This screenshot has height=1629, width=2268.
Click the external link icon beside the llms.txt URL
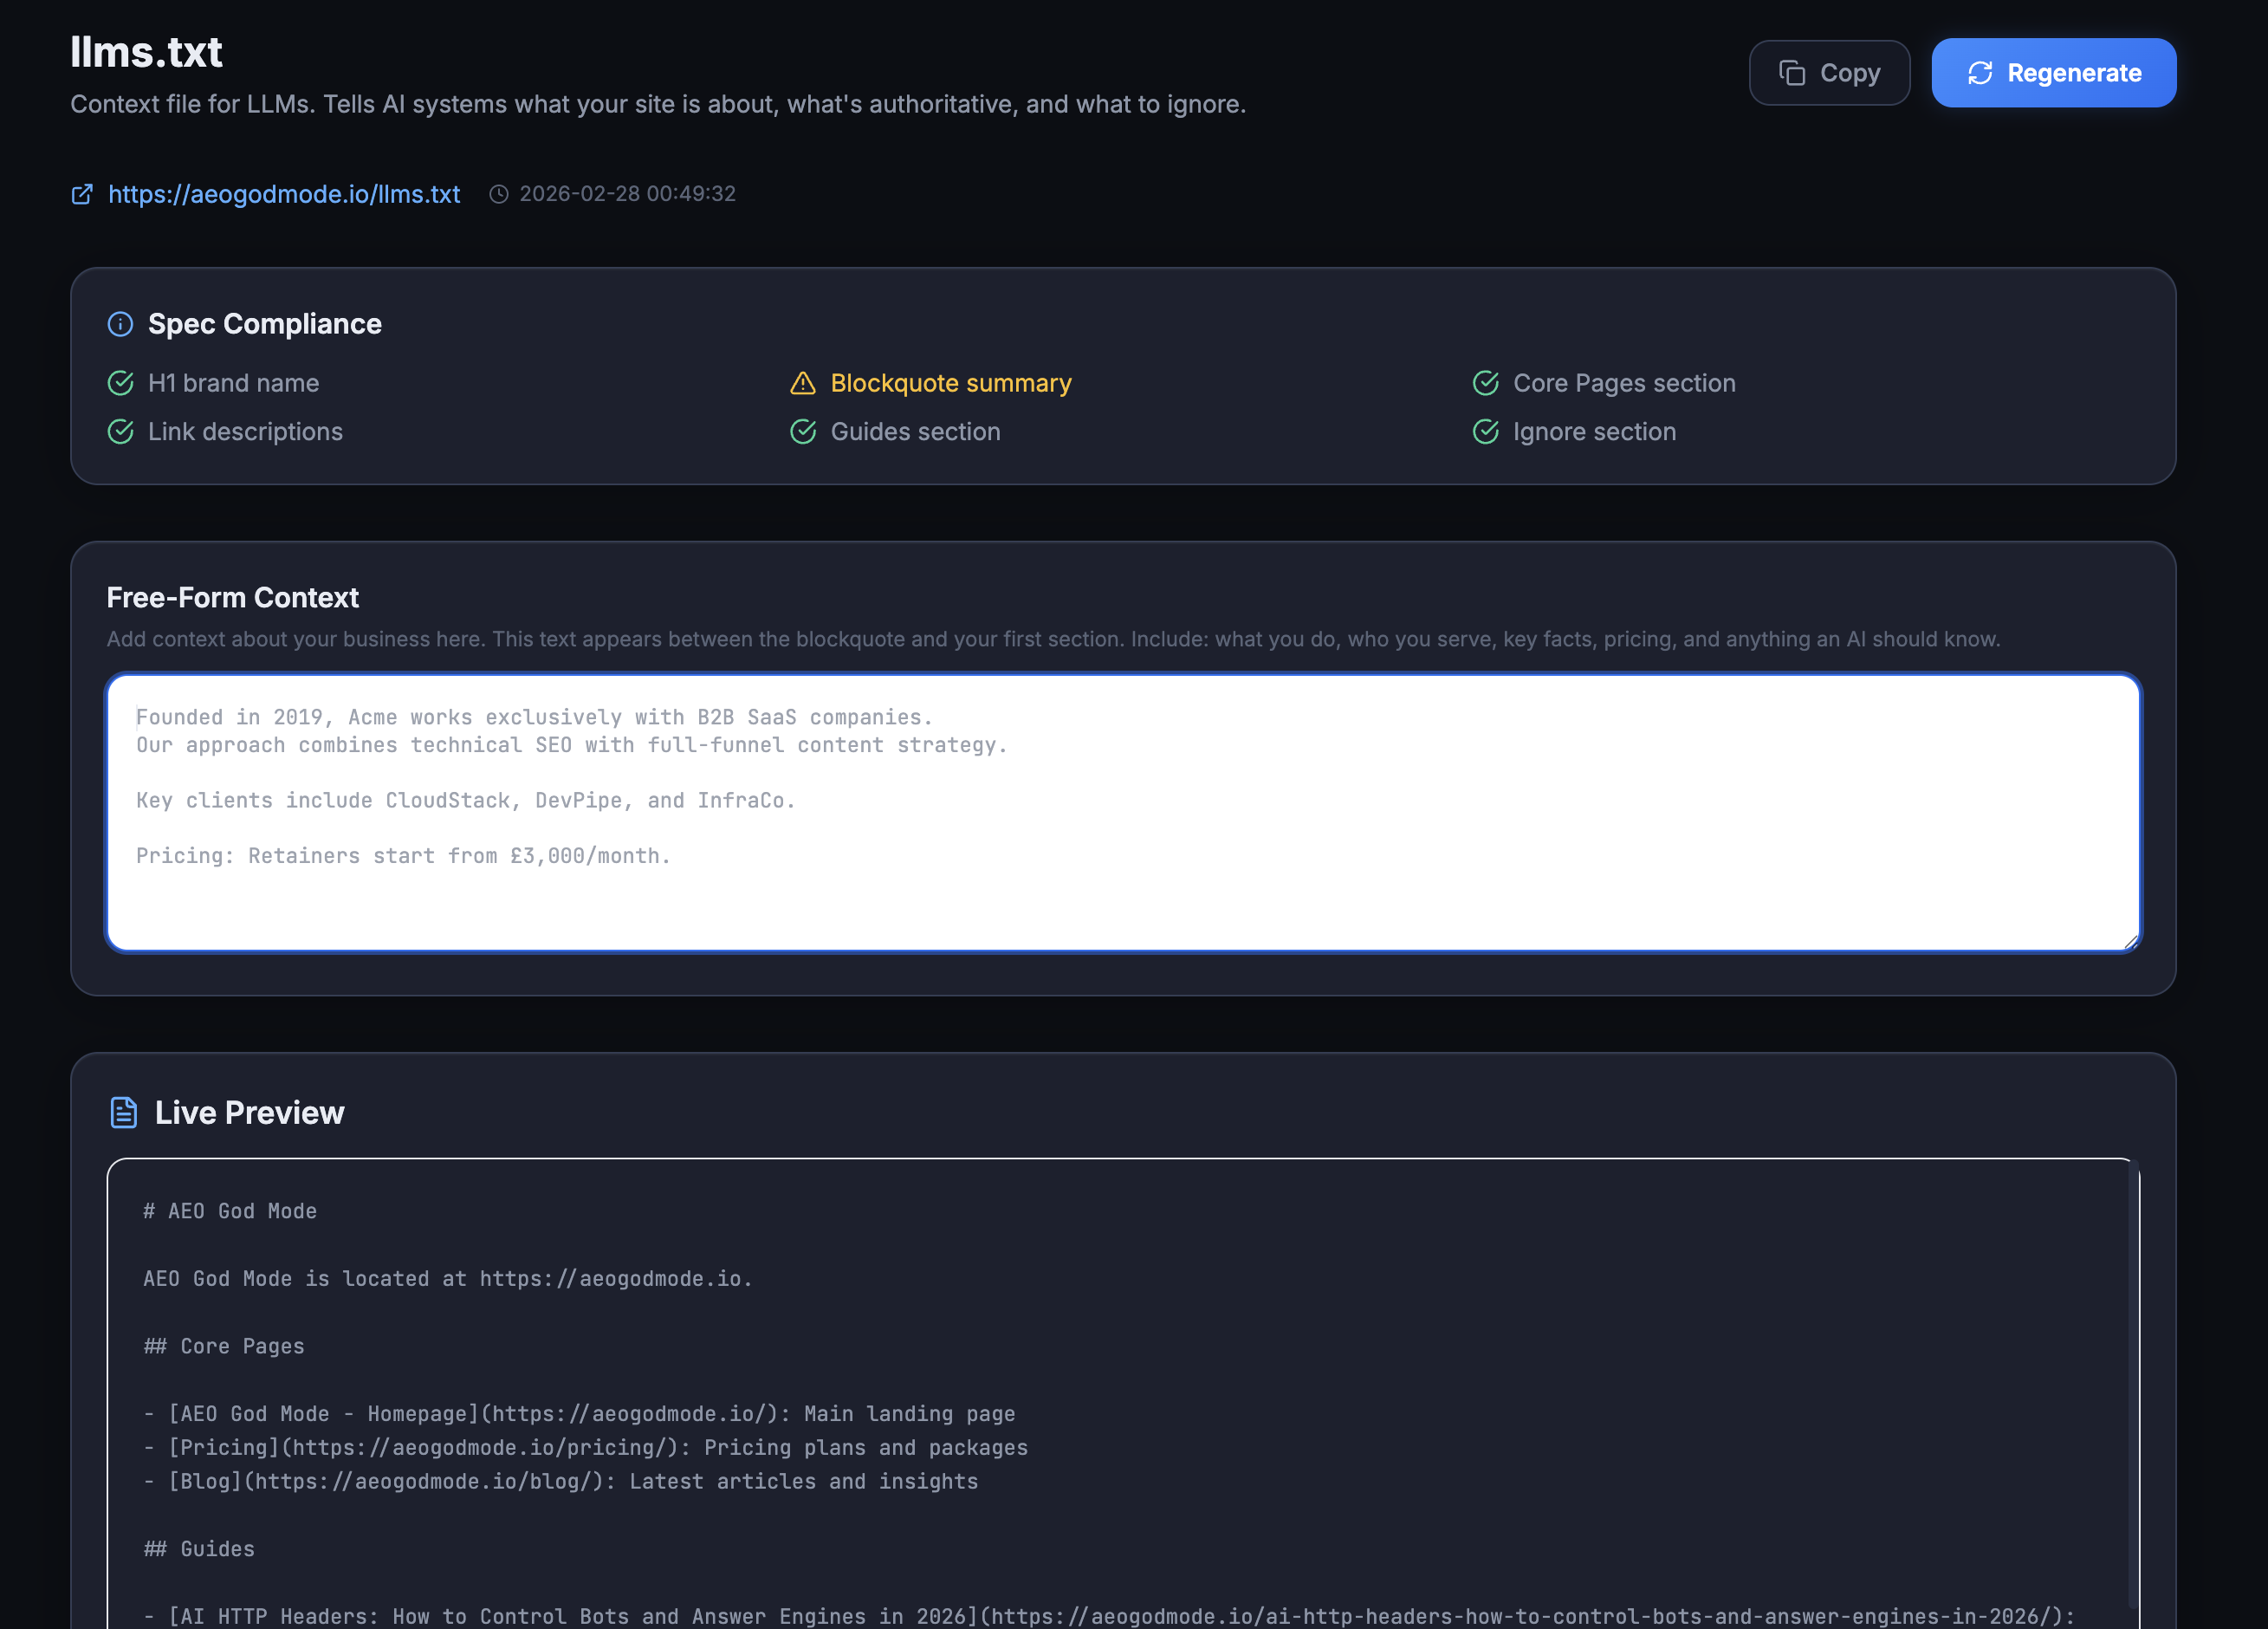(83, 194)
